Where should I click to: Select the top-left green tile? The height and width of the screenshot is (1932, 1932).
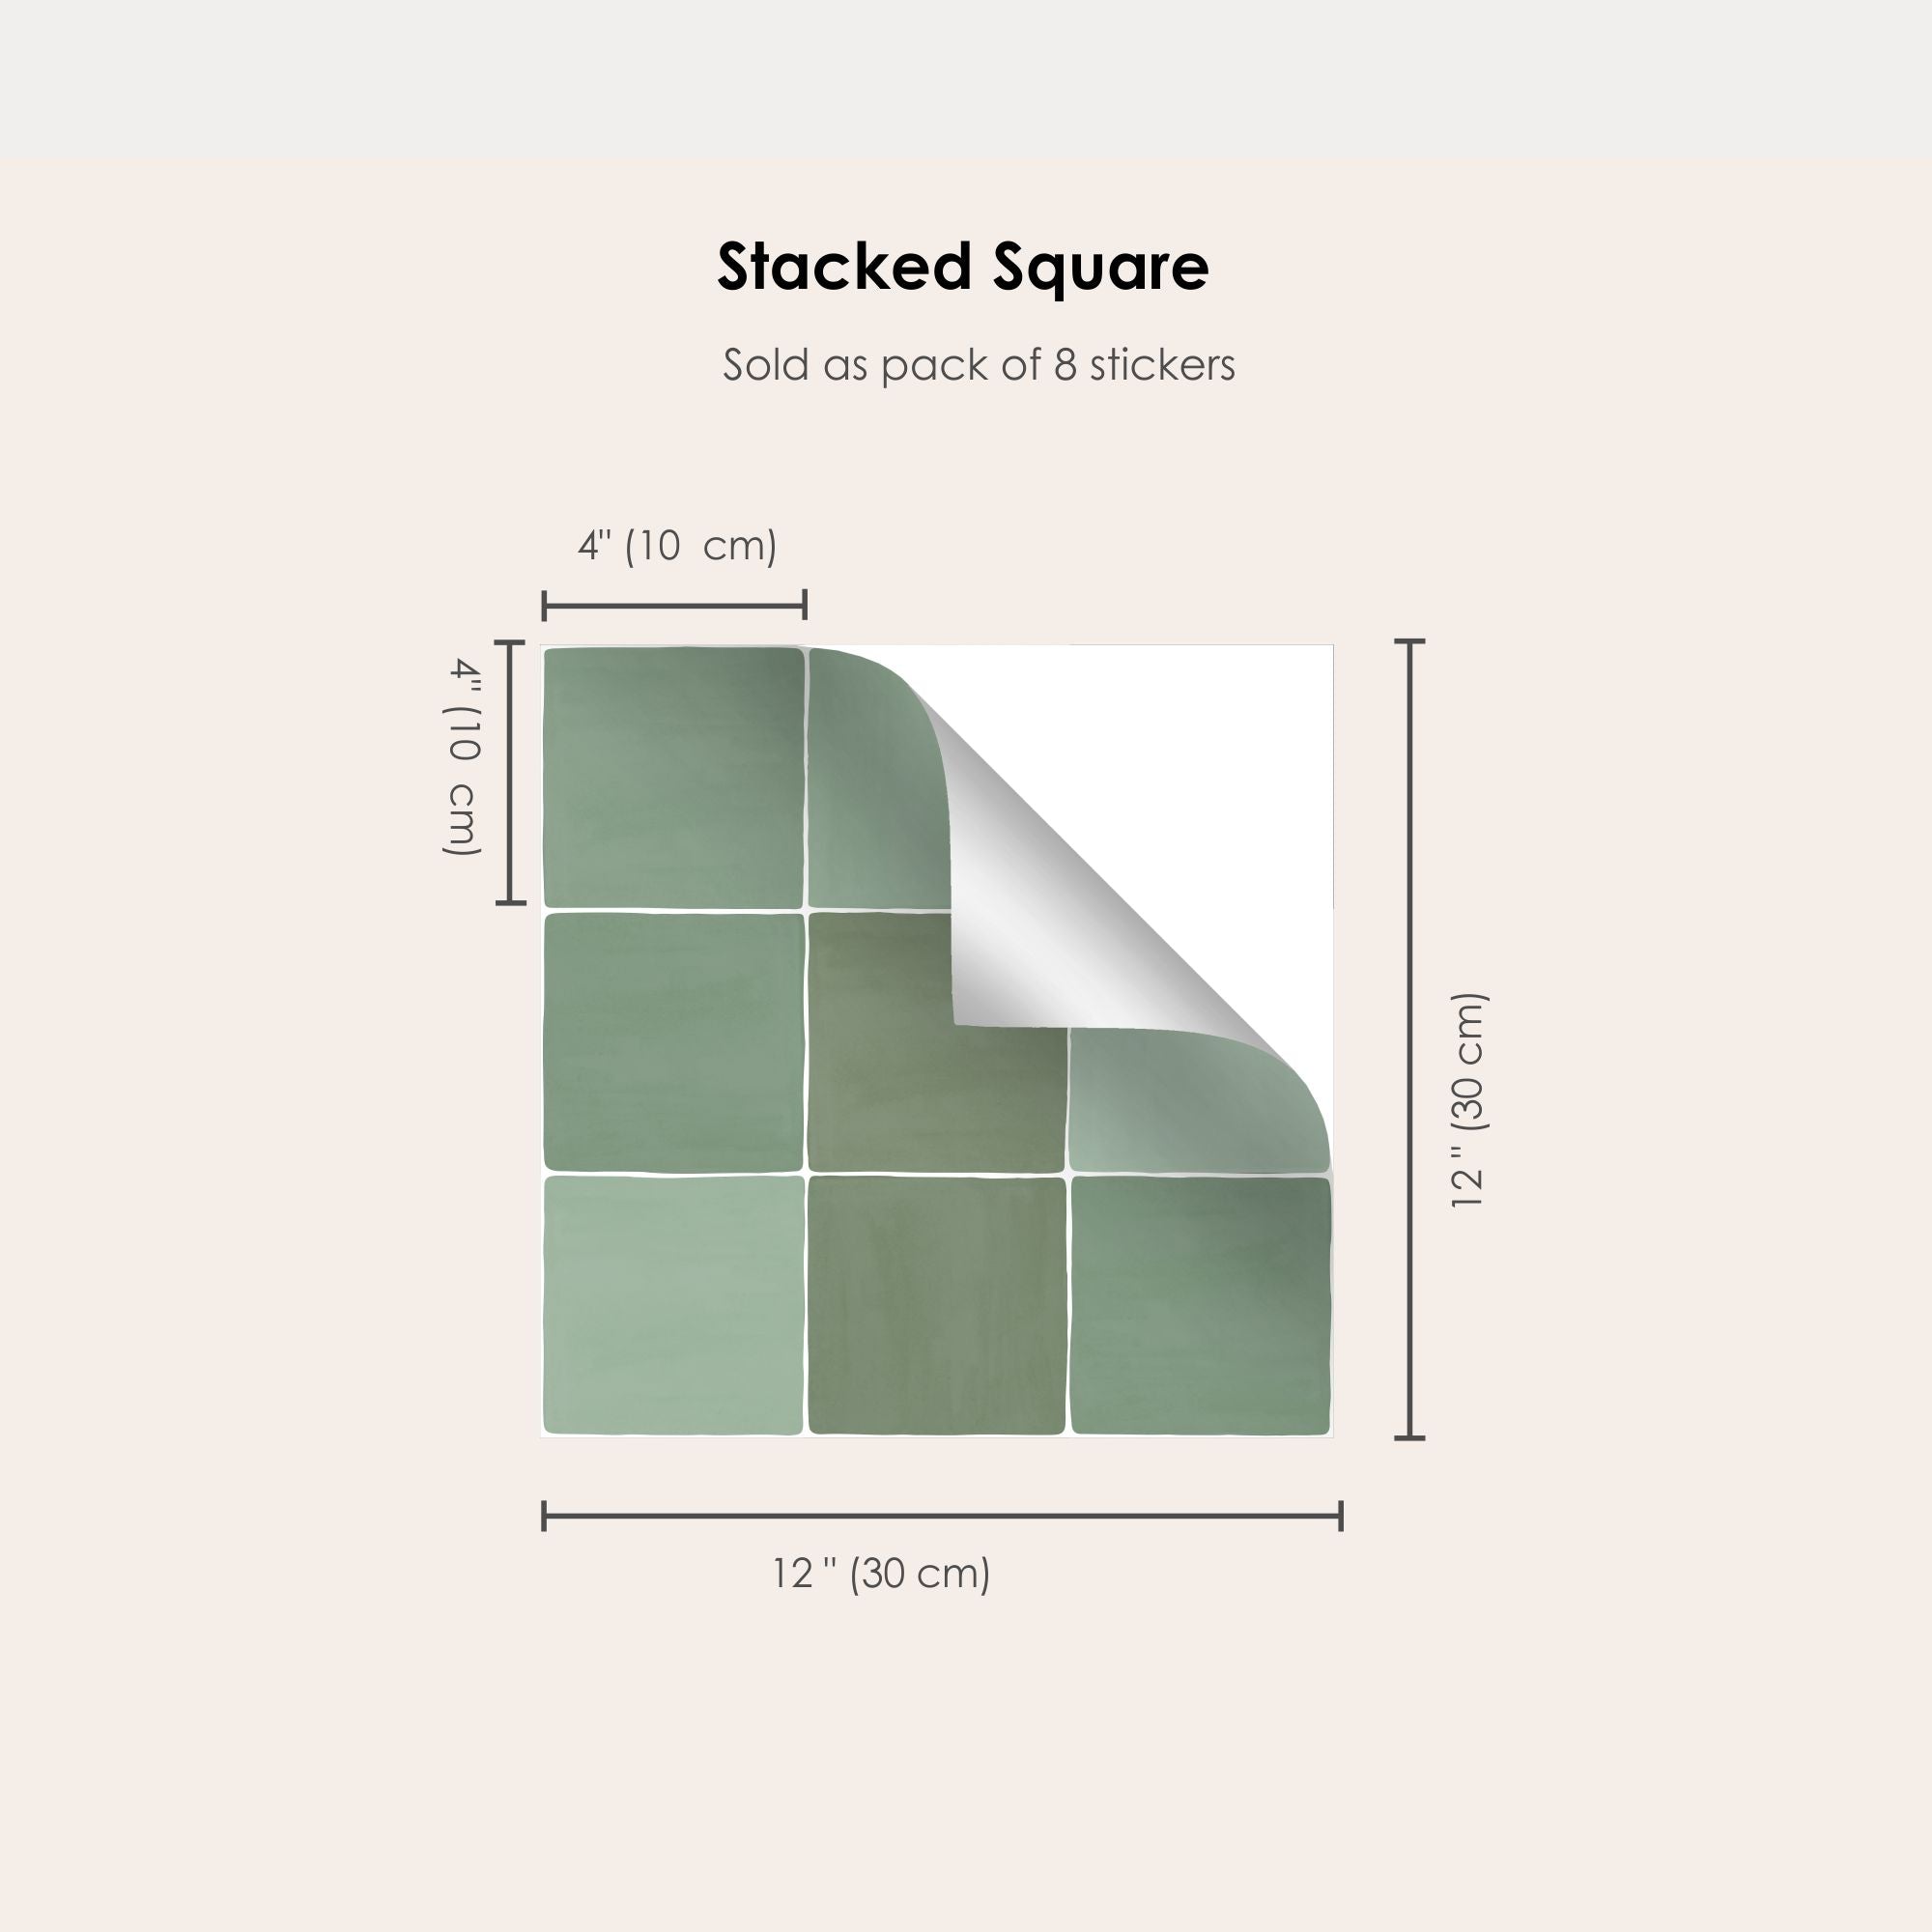(x=673, y=777)
